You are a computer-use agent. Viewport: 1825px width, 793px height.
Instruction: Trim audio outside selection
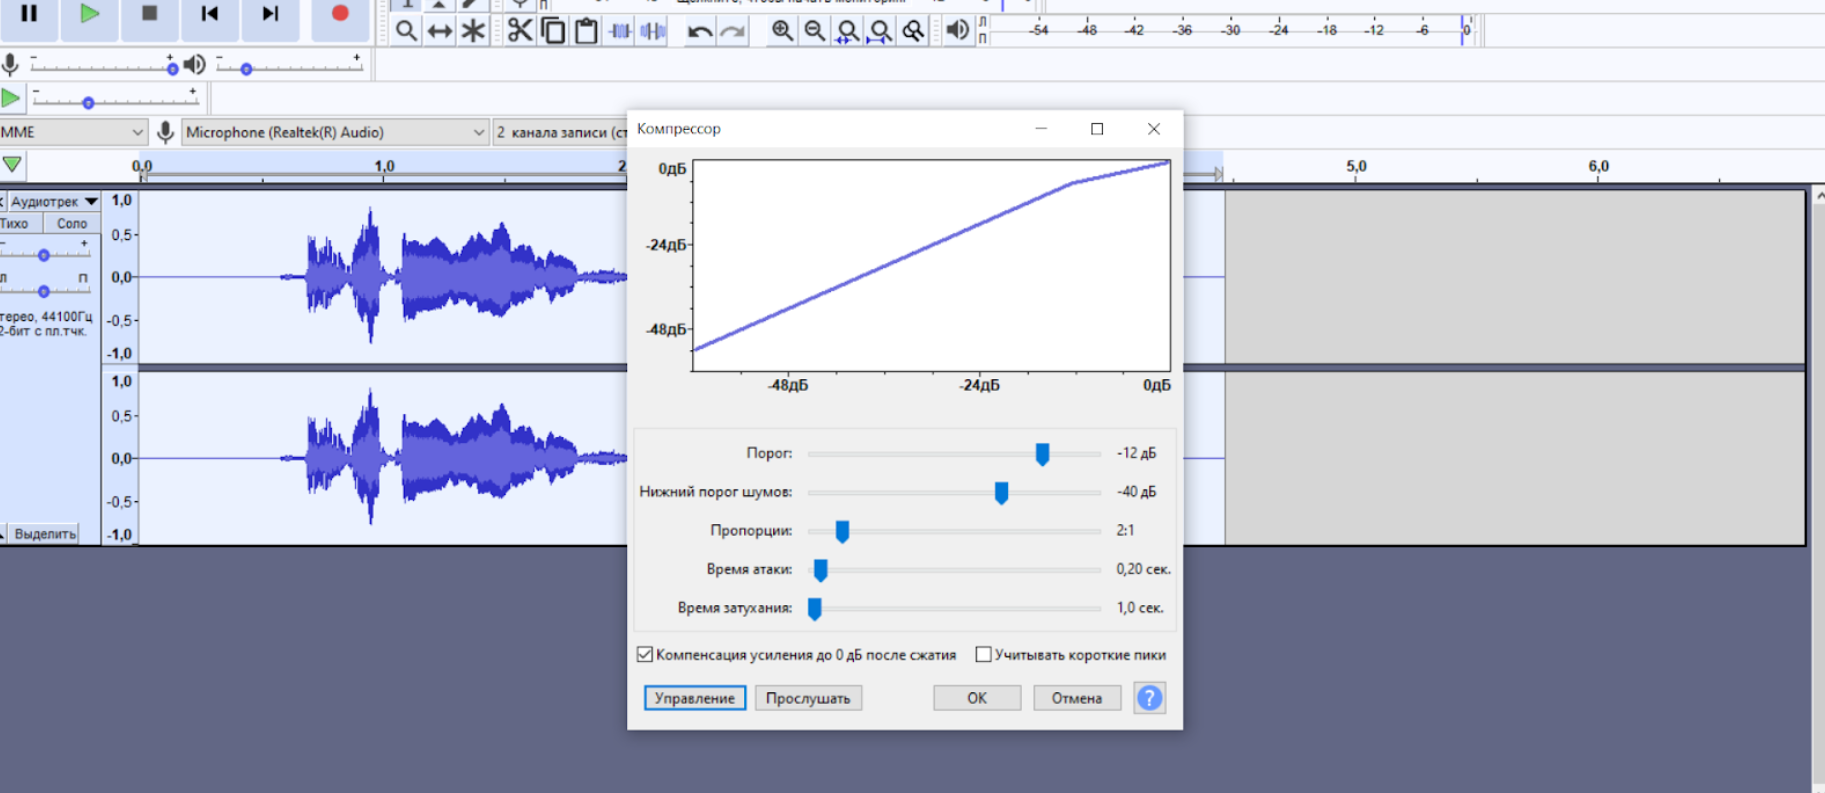pyautogui.click(x=620, y=31)
